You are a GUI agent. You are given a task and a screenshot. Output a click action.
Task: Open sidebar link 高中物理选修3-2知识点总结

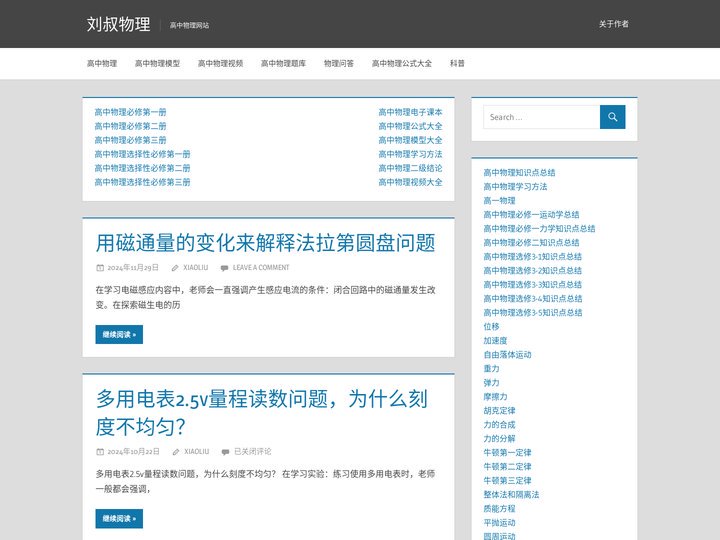point(533,270)
